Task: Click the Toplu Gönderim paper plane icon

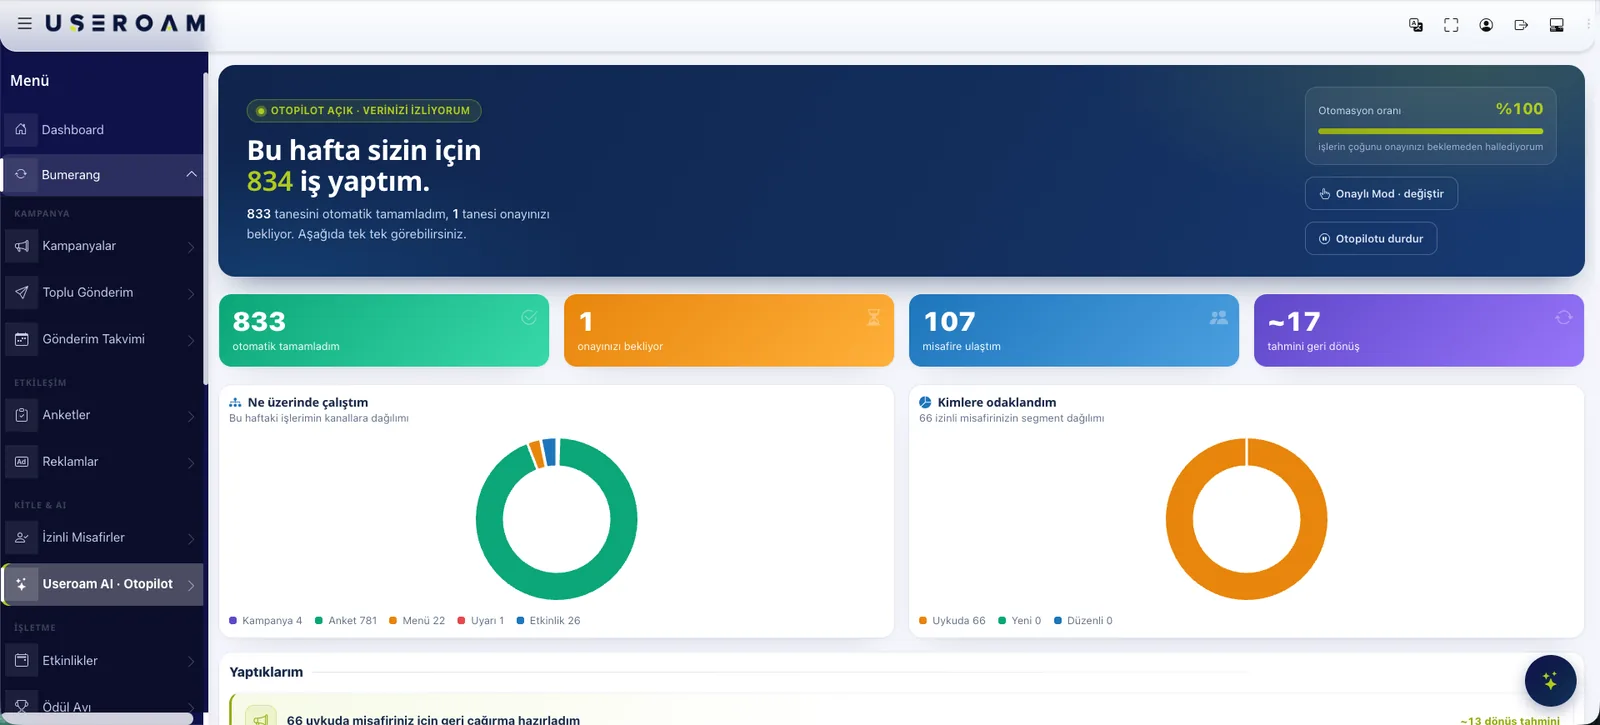Action: coord(22,292)
